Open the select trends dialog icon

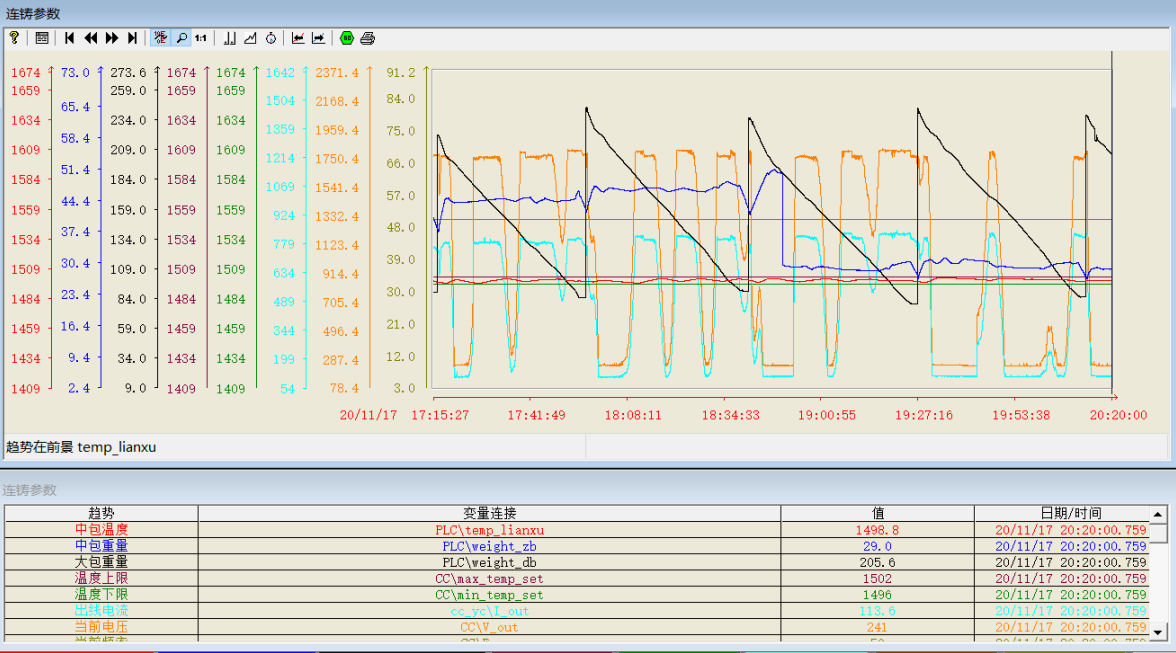[x=250, y=37]
